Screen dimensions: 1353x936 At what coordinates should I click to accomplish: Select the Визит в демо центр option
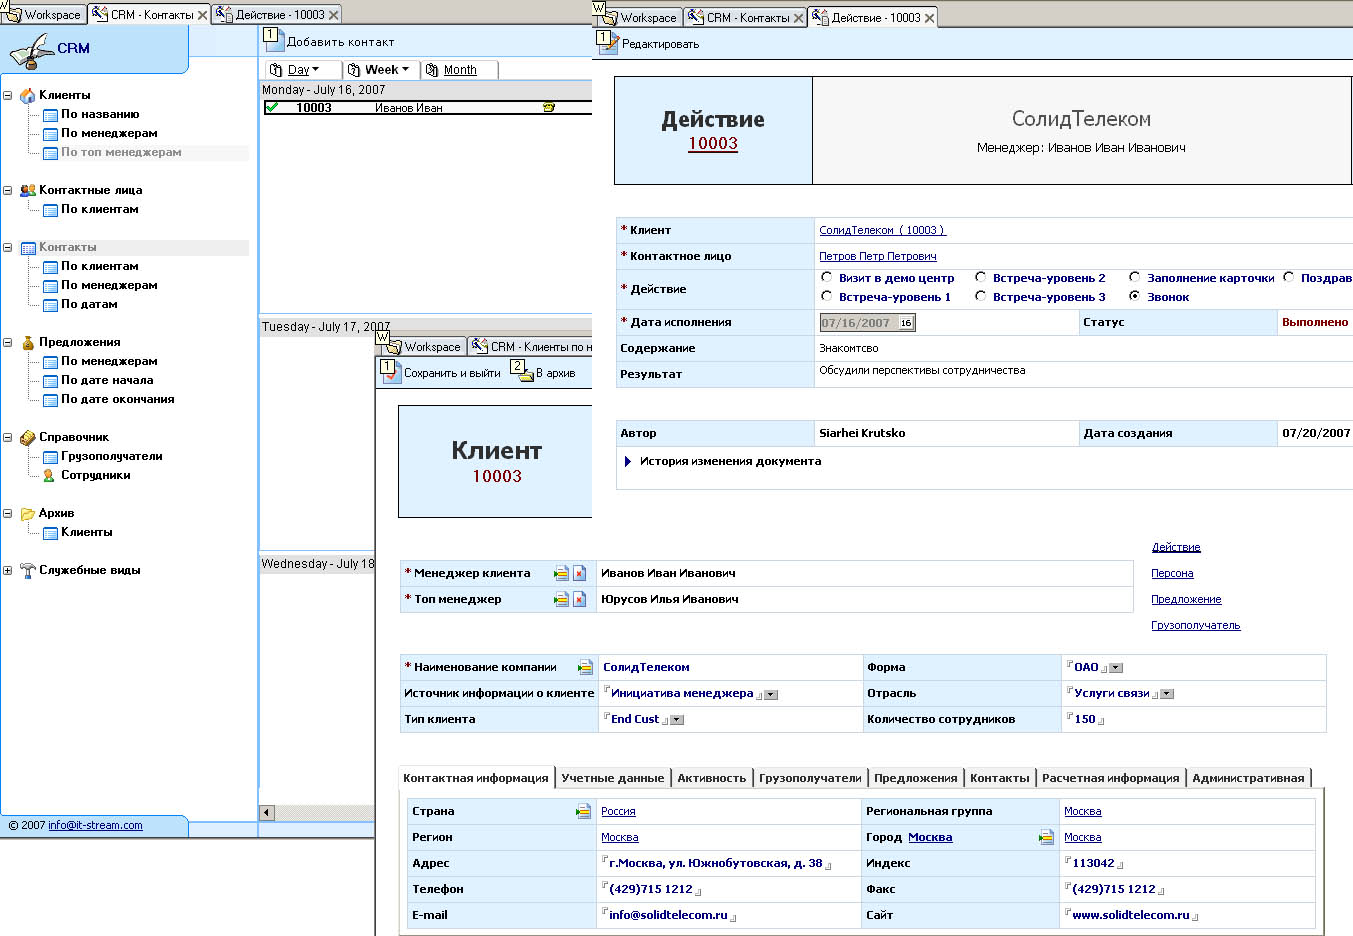(x=826, y=277)
